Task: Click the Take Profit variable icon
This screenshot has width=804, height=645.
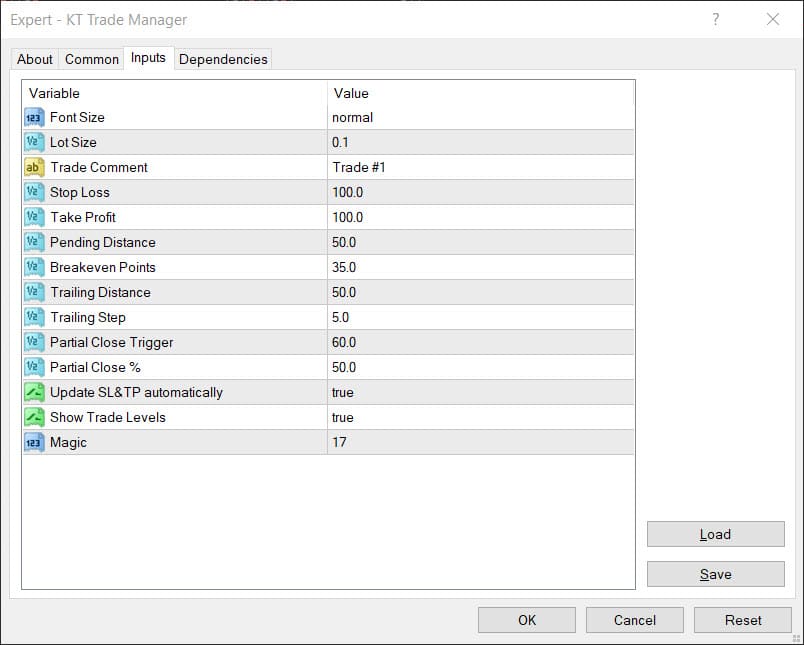Action: [34, 217]
